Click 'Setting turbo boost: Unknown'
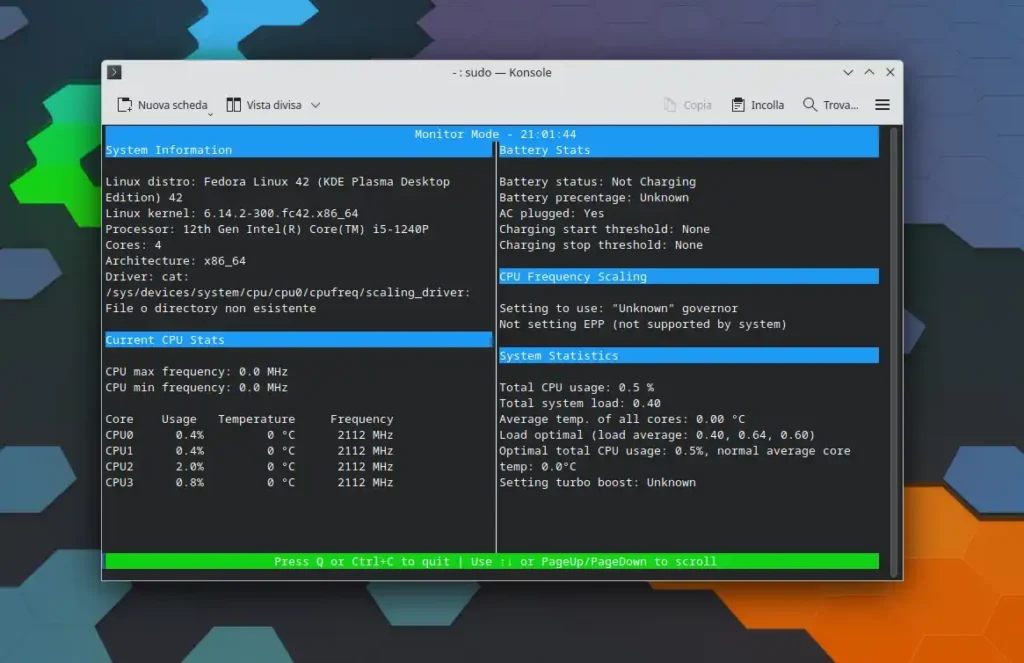Screen dimensions: 1024x663 pyautogui.click(x=598, y=482)
